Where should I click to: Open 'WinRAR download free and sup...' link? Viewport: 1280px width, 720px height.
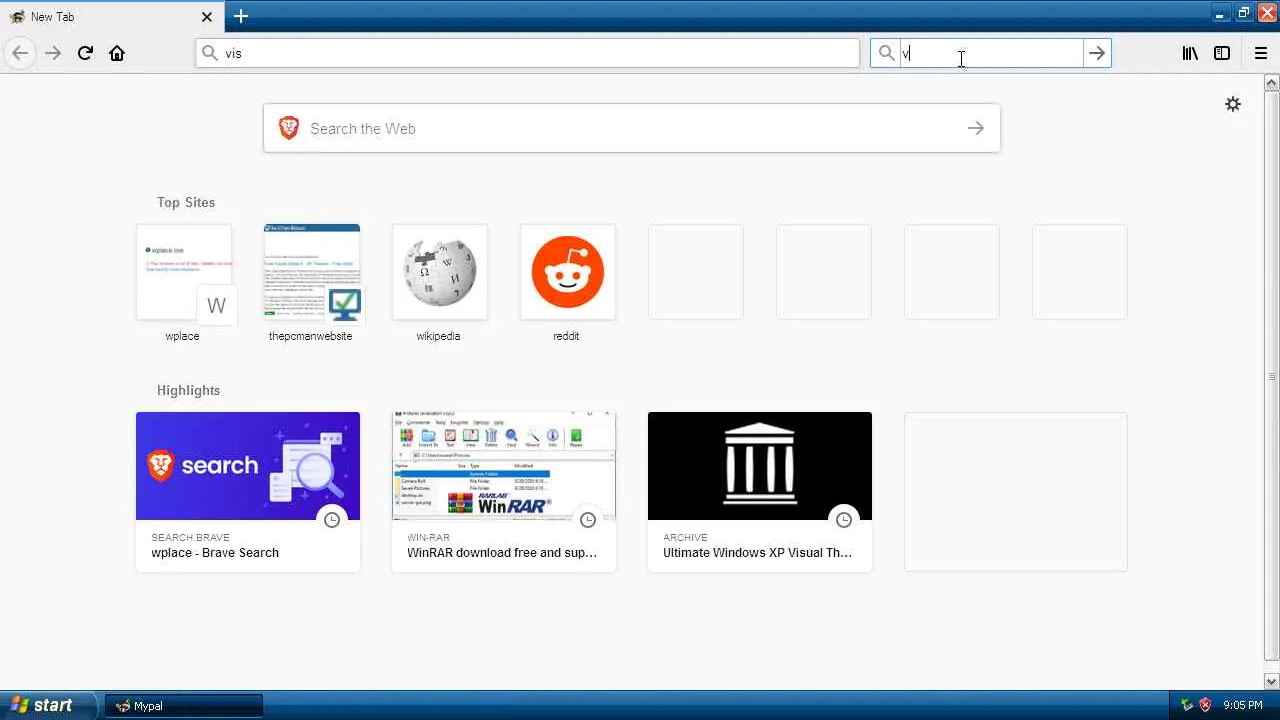(502, 553)
